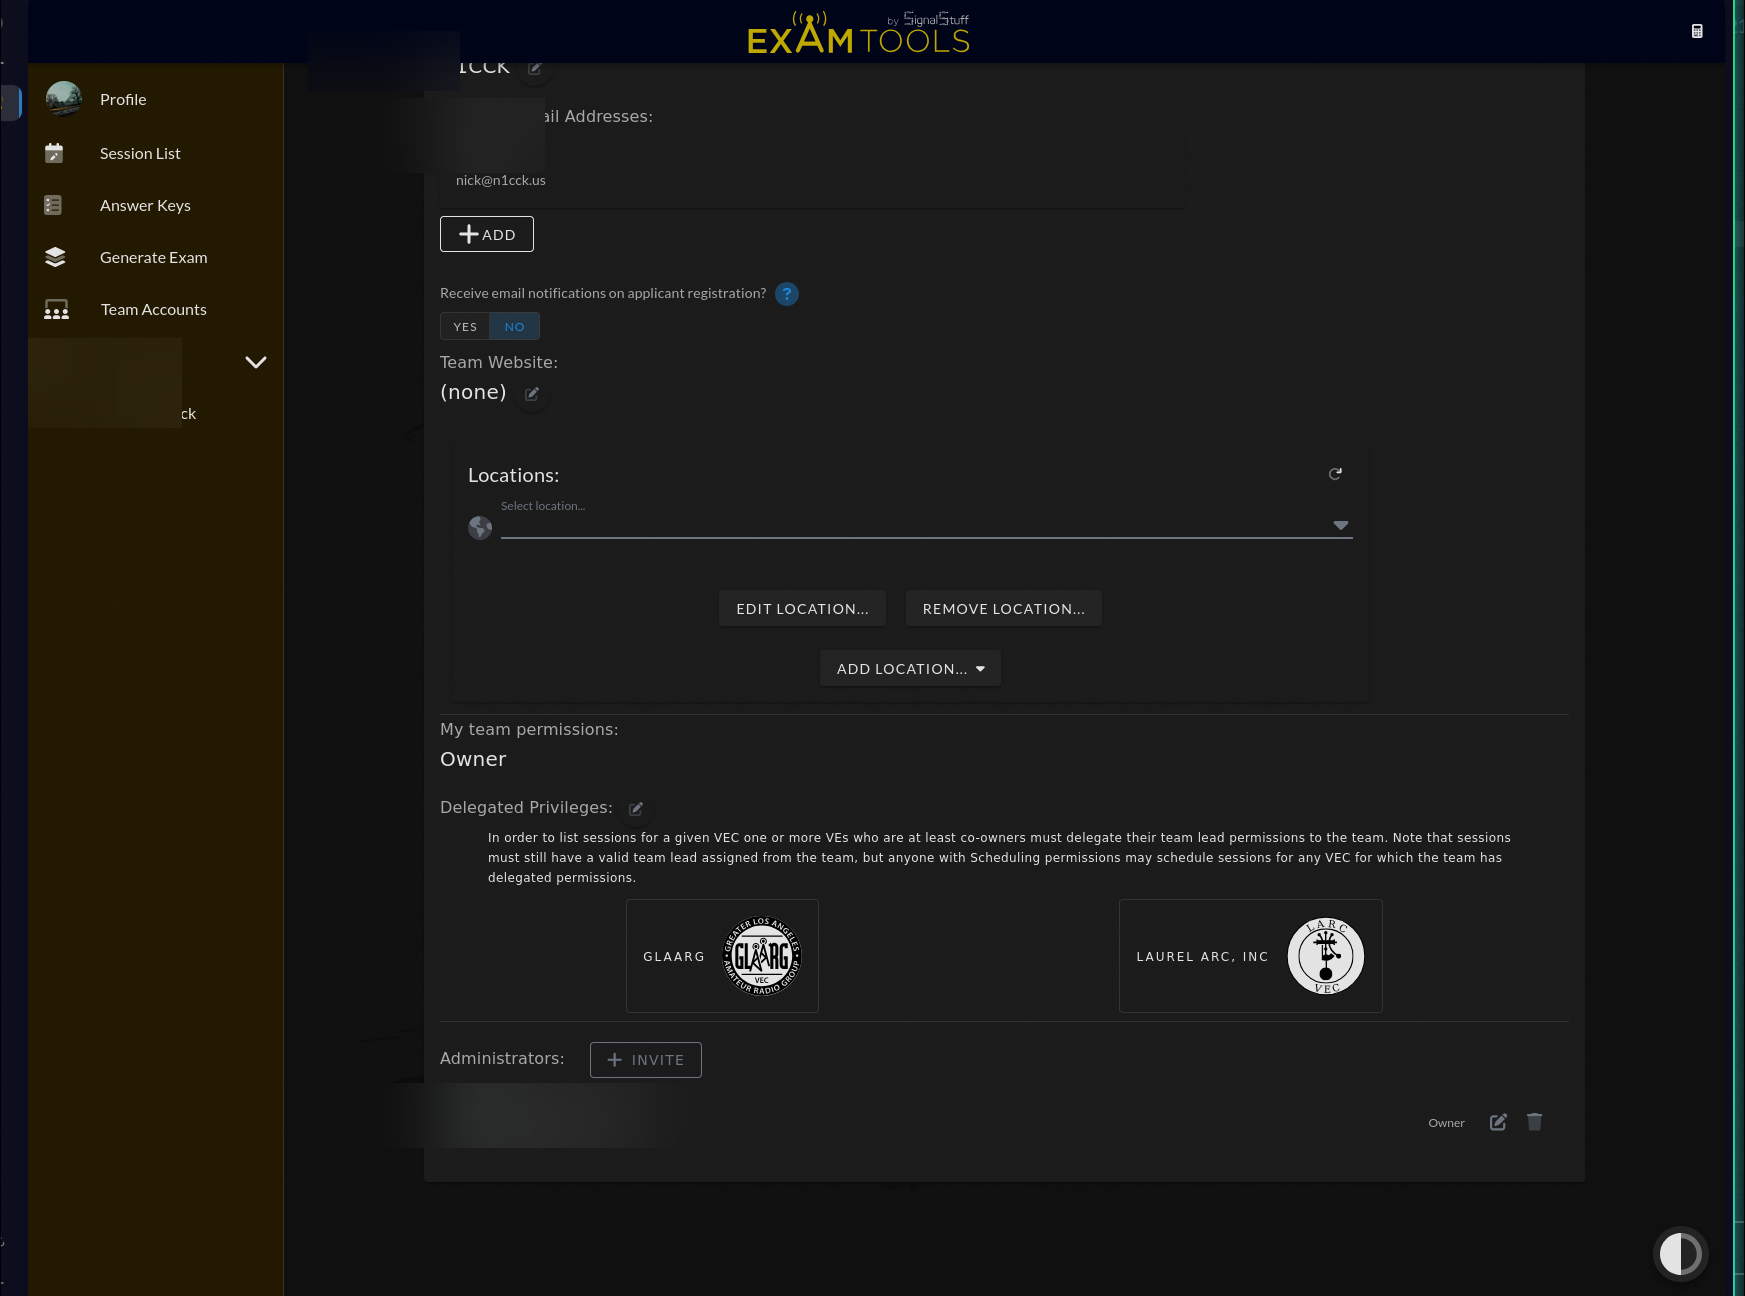The image size is (1745, 1296).
Task: Set email notifications to Yes
Action: (x=465, y=326)
